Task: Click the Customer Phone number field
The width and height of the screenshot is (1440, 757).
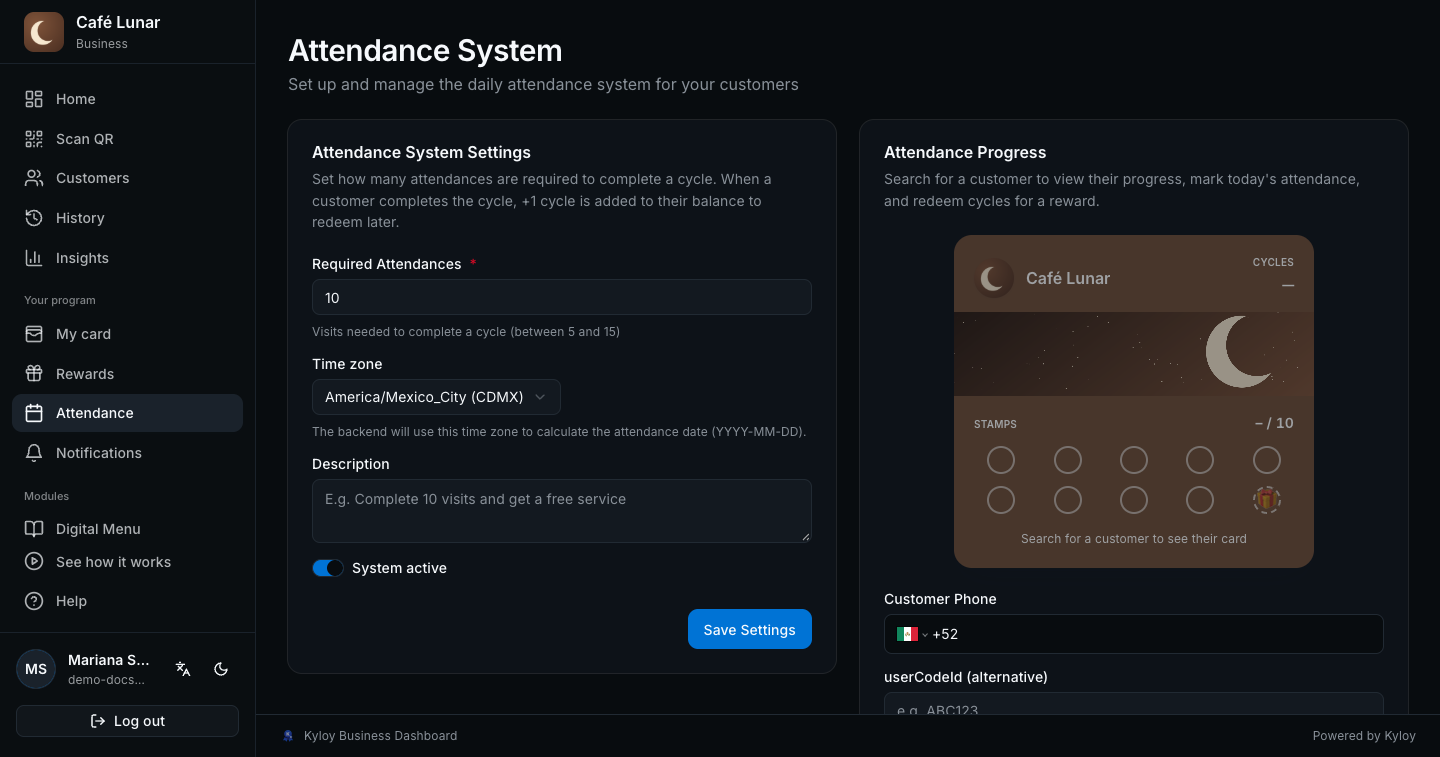Action: 1134,634
